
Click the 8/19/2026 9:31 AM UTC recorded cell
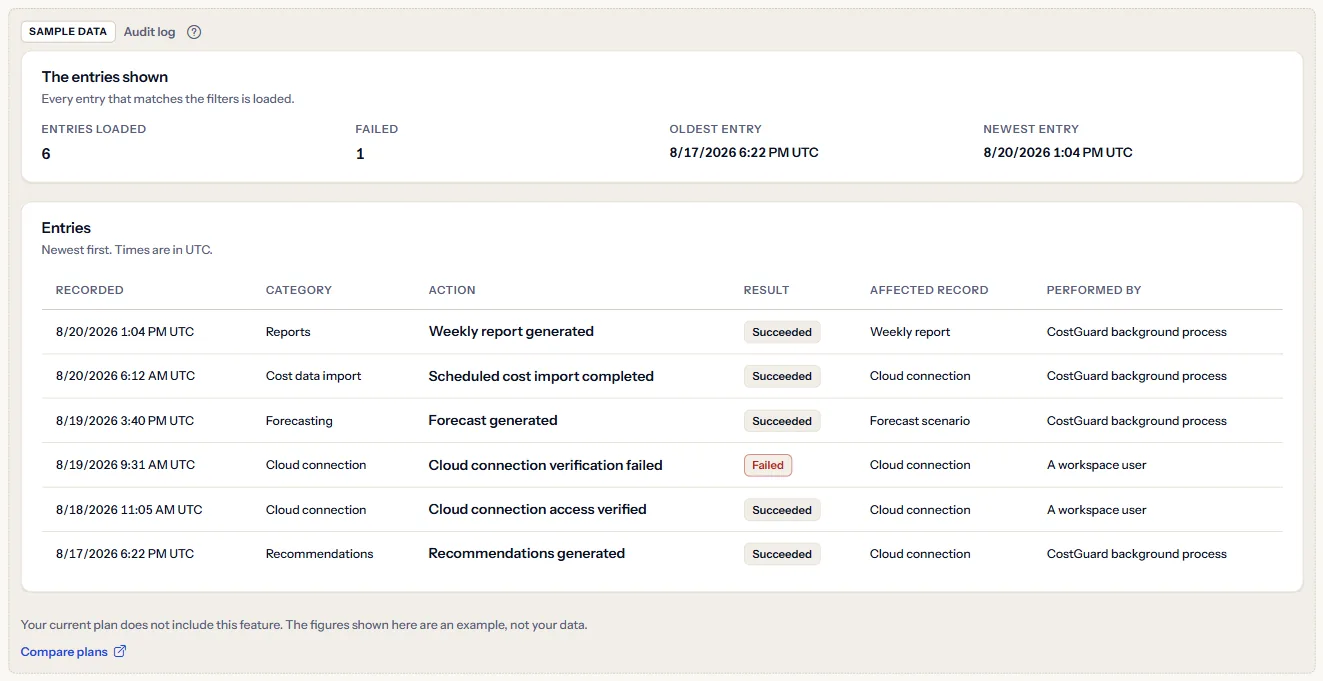pos(125,465)
